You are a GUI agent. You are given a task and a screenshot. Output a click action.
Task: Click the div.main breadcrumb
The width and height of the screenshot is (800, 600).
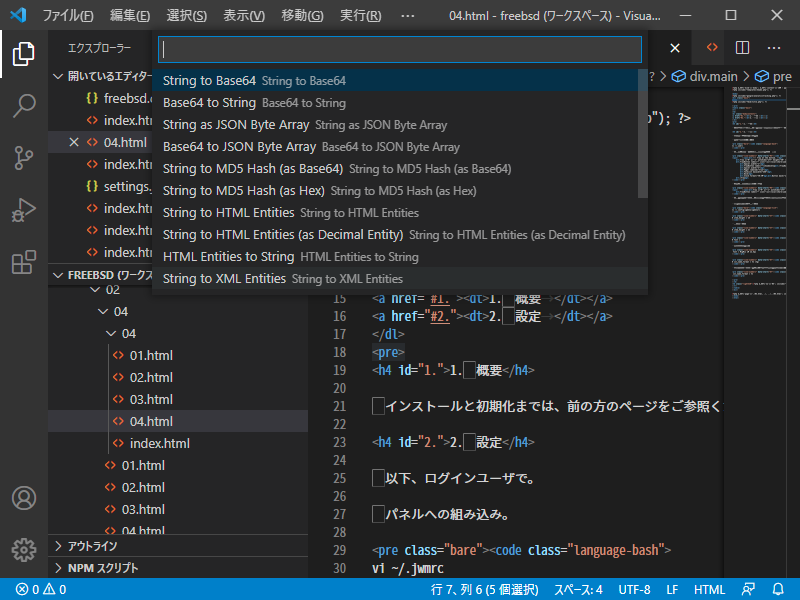click(705, 77)
